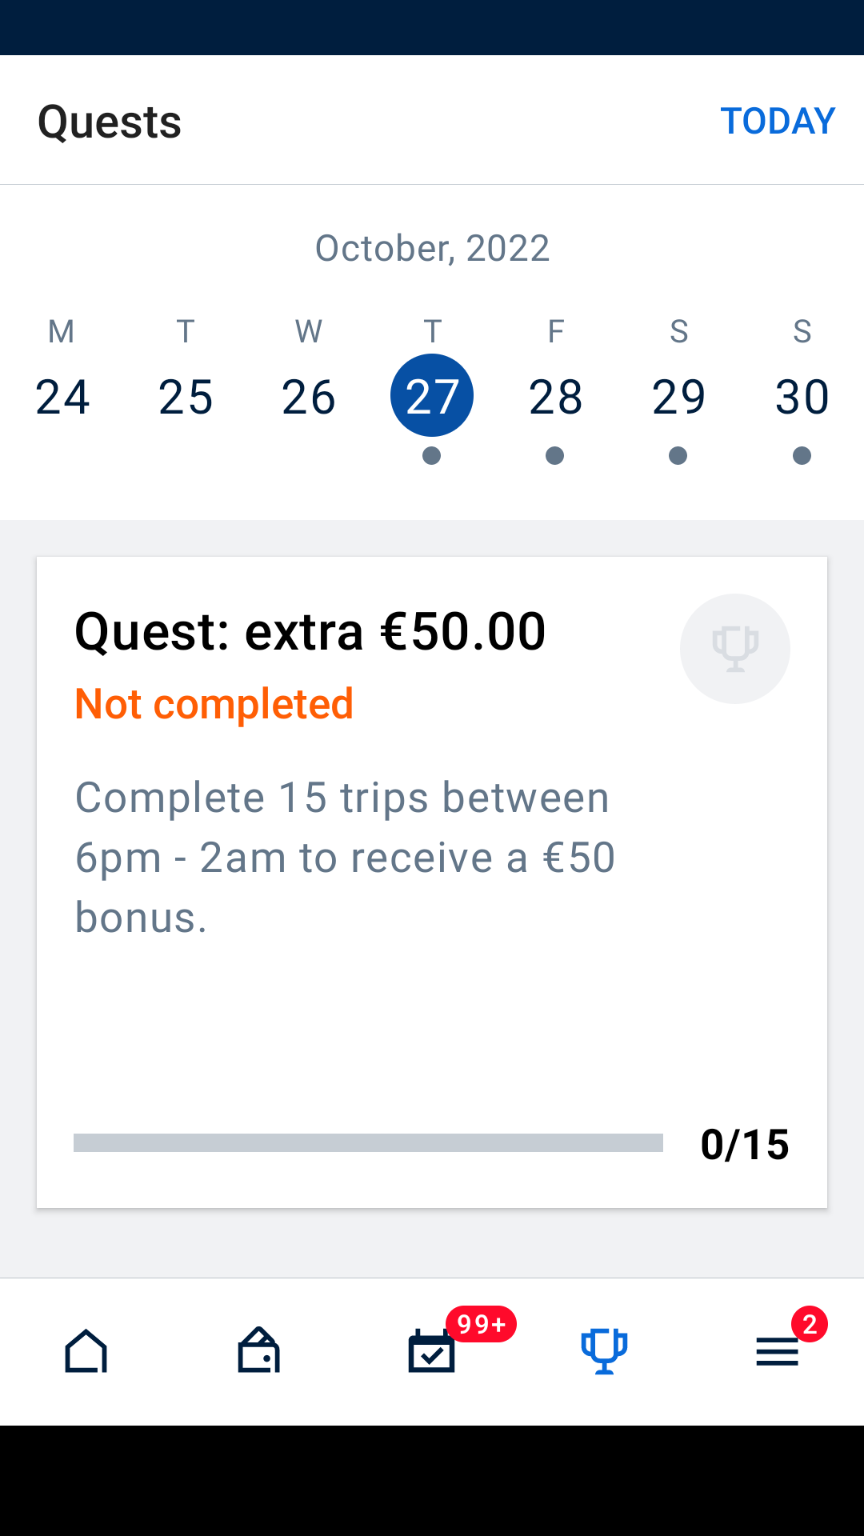Screen dimensions: 864x1536
Task: Select Tuesday 25 date
Action: click(186, 396)
